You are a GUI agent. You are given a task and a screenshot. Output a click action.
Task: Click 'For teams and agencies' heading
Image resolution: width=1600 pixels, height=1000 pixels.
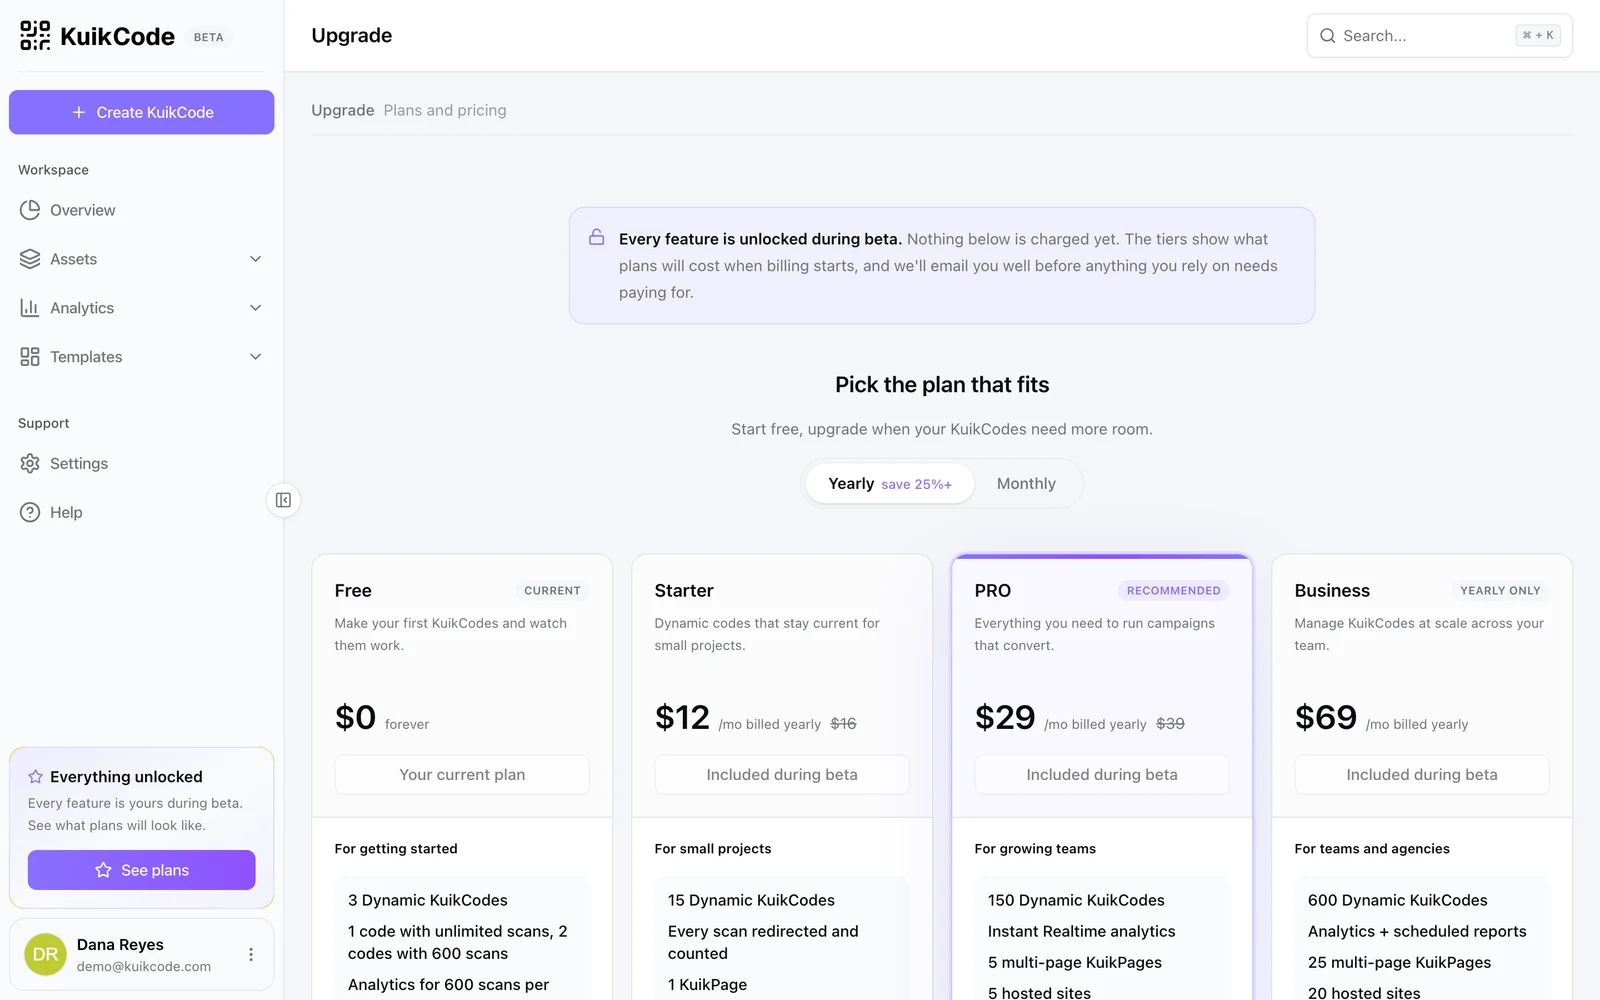pyautogui.click(x=1372, y=849)
